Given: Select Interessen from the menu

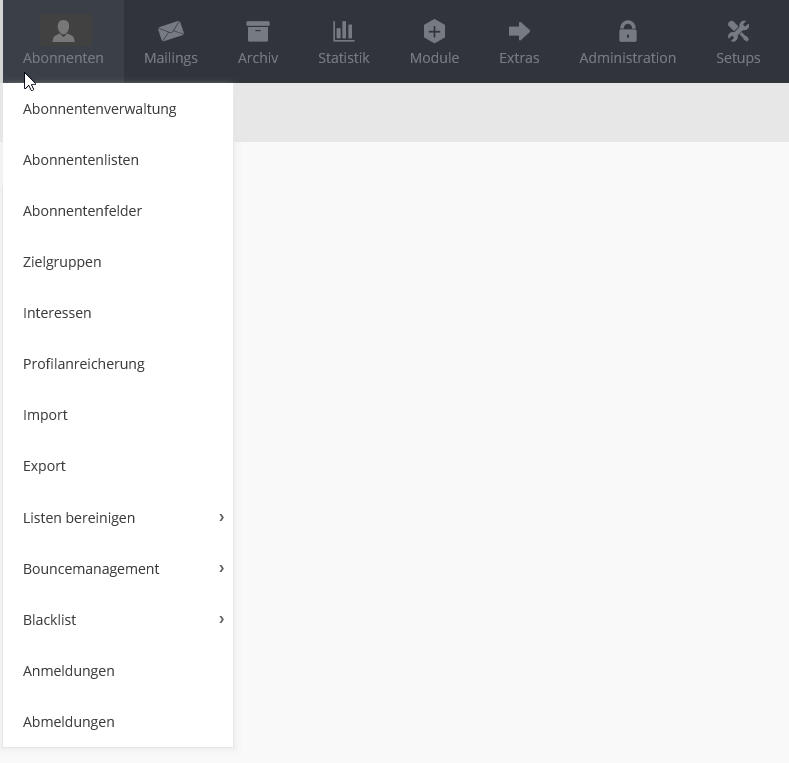Looking at the screenshot, I should pyautogui.click(x=57, y=313).
